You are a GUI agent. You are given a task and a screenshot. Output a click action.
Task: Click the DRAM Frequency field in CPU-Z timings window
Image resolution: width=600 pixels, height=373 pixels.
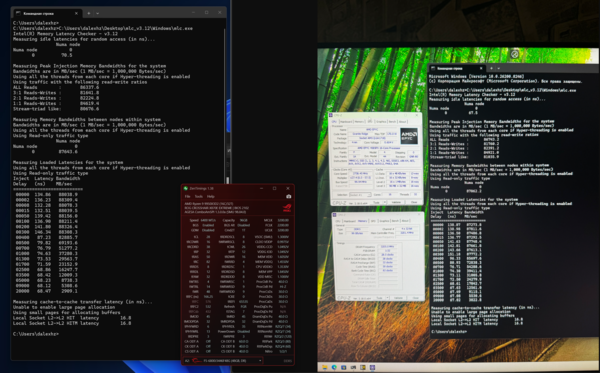(x=388, y=247)
